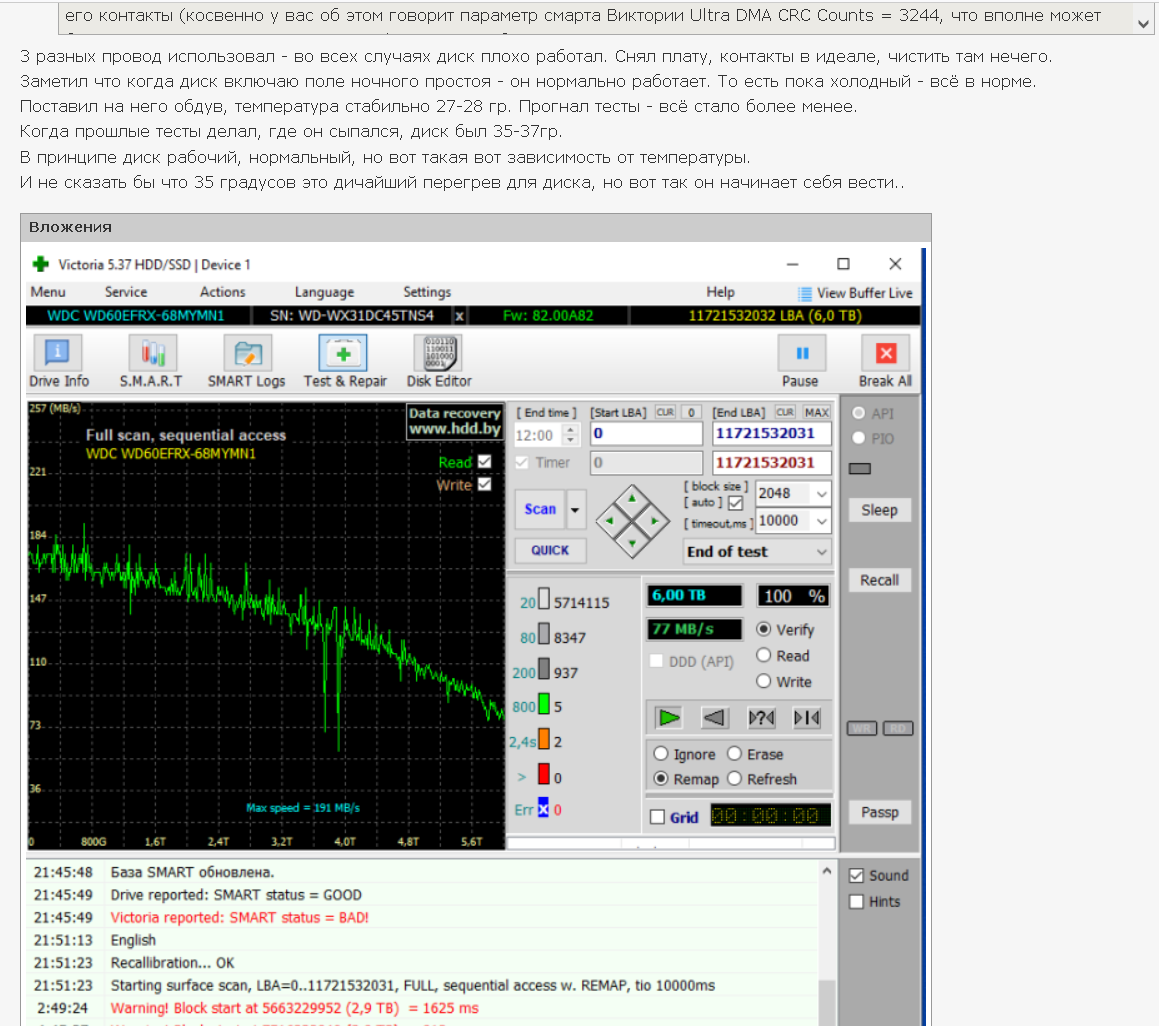Select the Verify radio button
The image size is (1159, 1026).
click(x=764, y=629)
